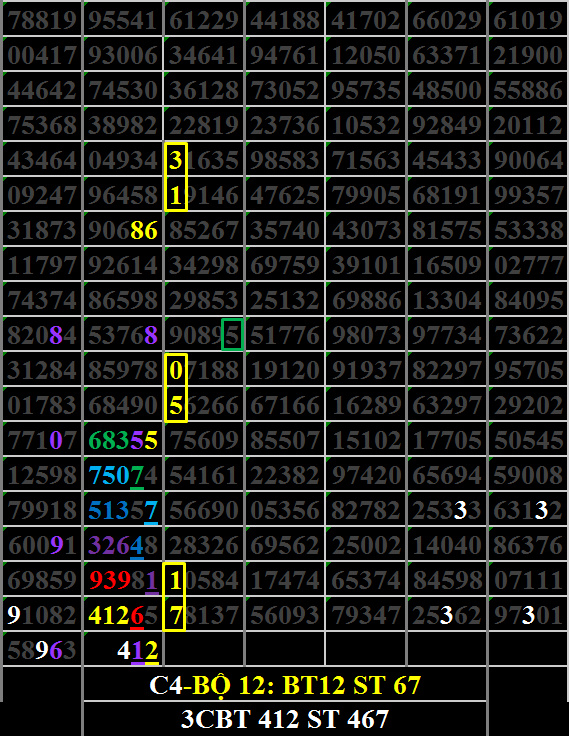569x736 pixels.
Task: Click on cell 95735
Action: (366, 89)
